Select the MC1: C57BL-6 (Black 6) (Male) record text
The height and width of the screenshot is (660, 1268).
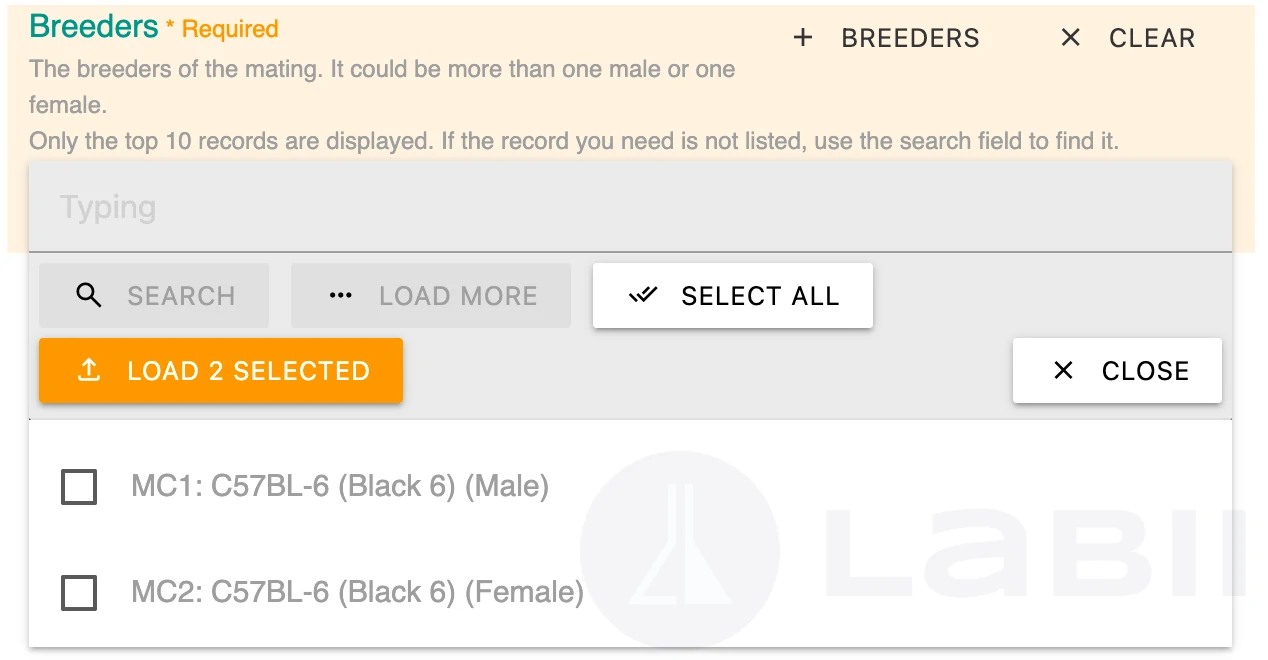tap(340, 487)
